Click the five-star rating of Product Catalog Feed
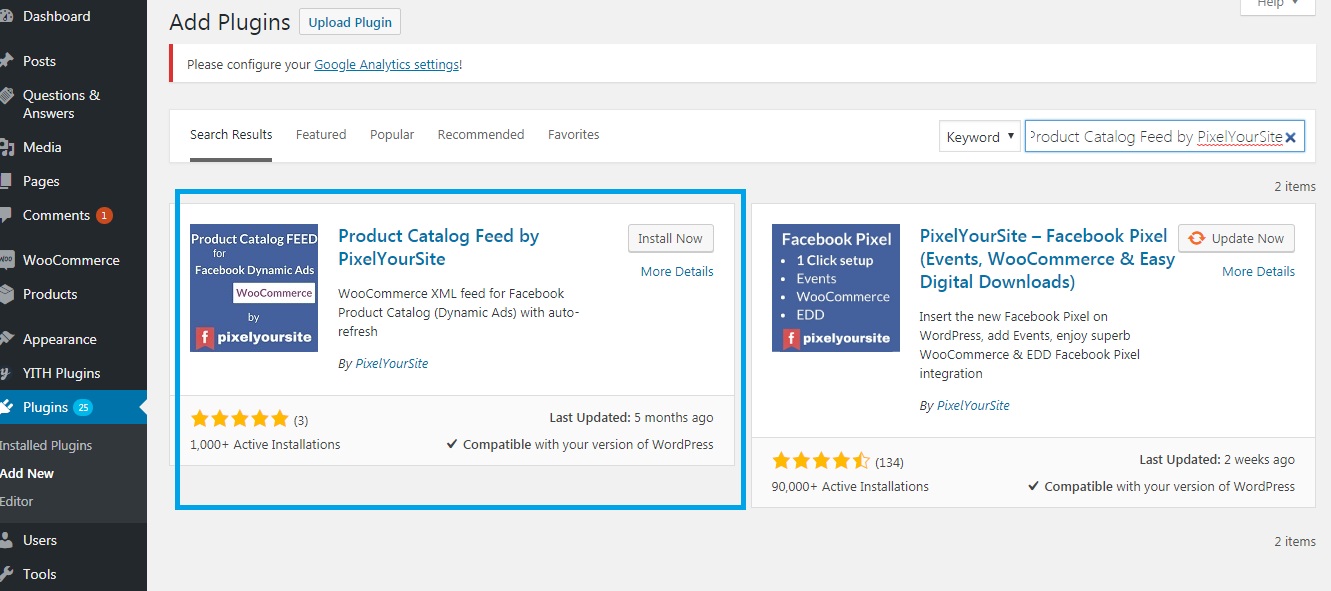Viewport: 1331px width, 591px height. pos(239,419)
